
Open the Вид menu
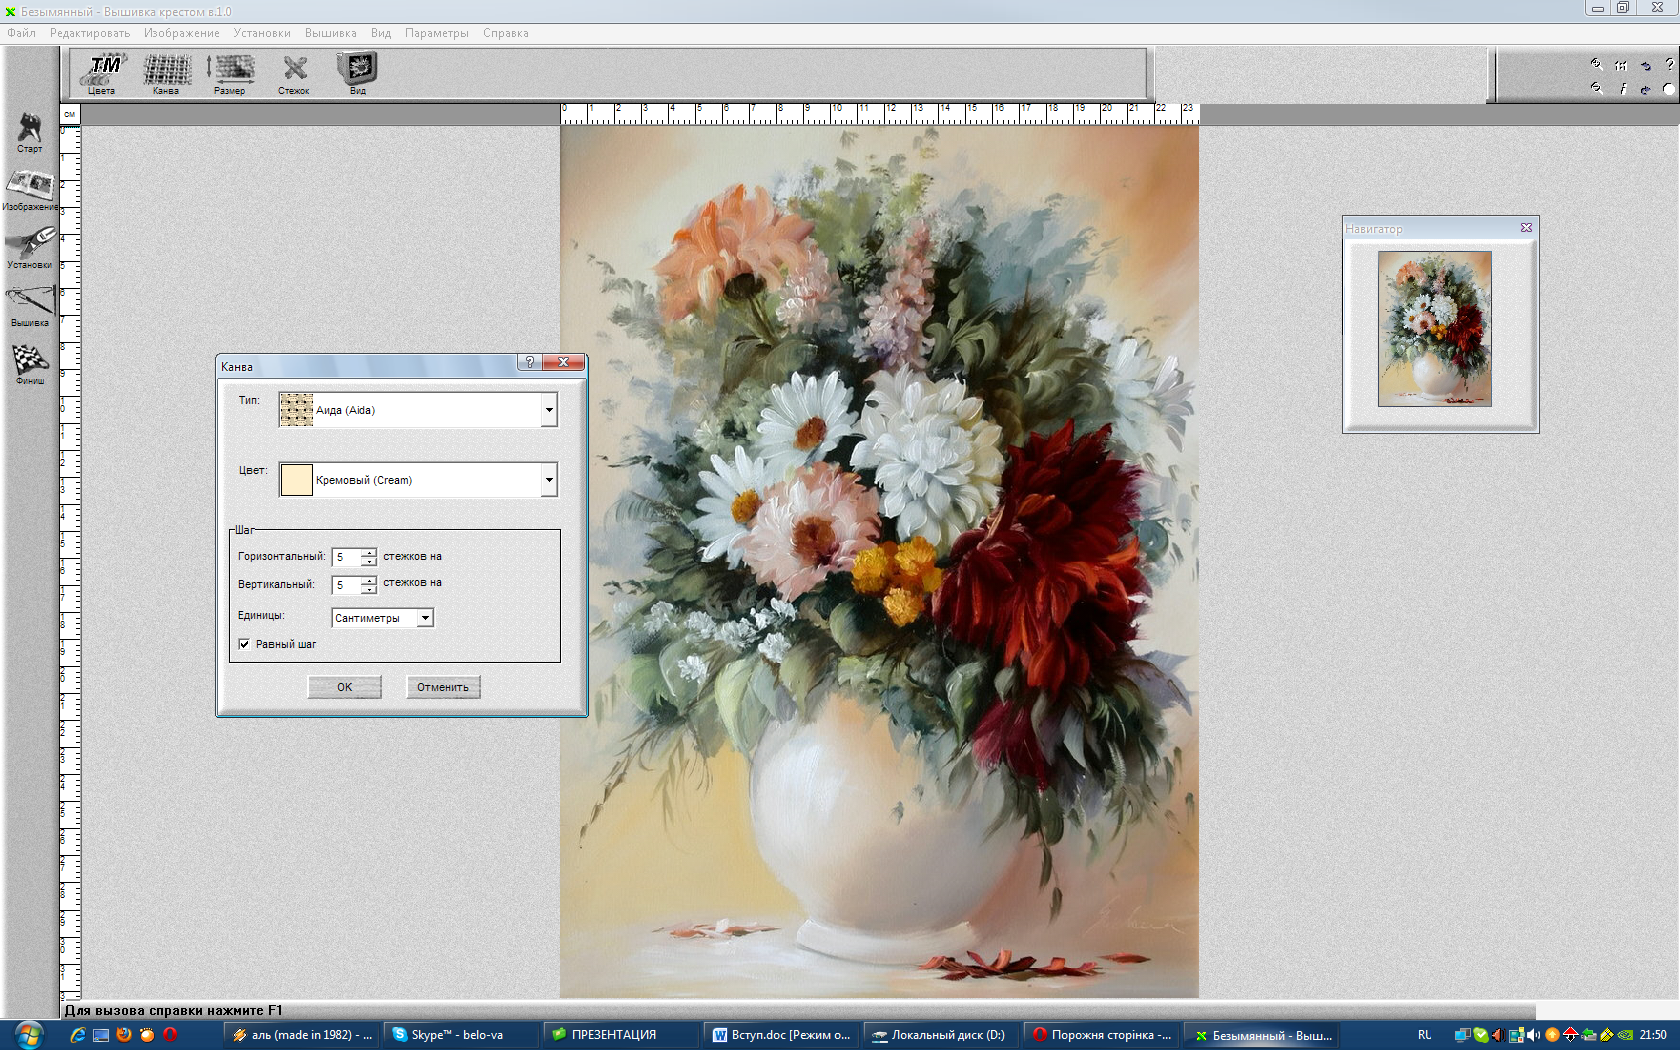coord(381,33)
